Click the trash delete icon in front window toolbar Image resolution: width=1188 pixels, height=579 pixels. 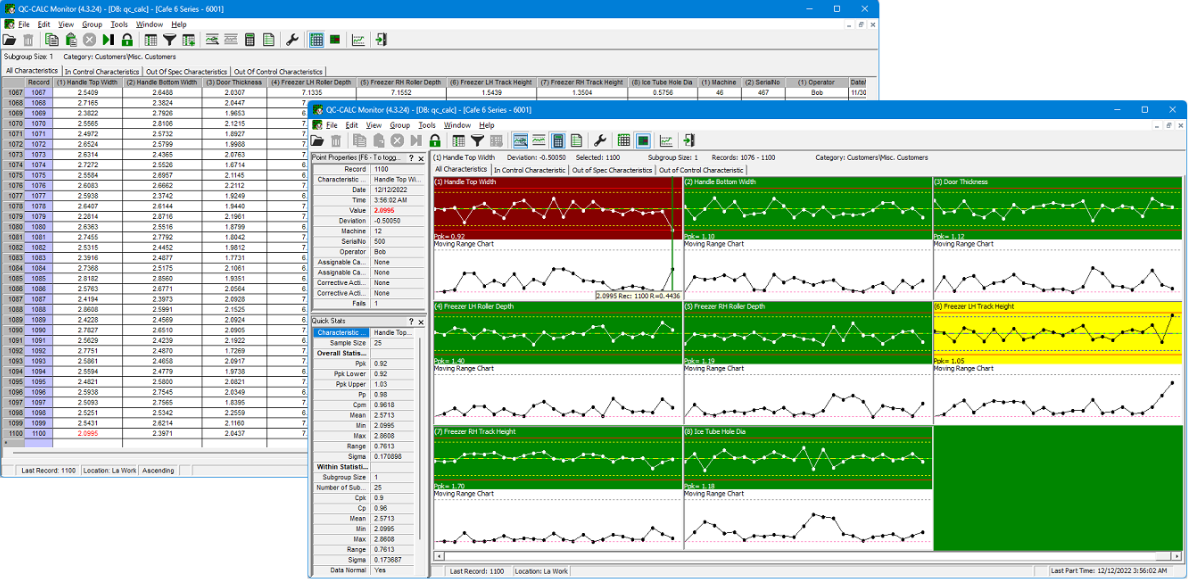[x=336, y=140]
